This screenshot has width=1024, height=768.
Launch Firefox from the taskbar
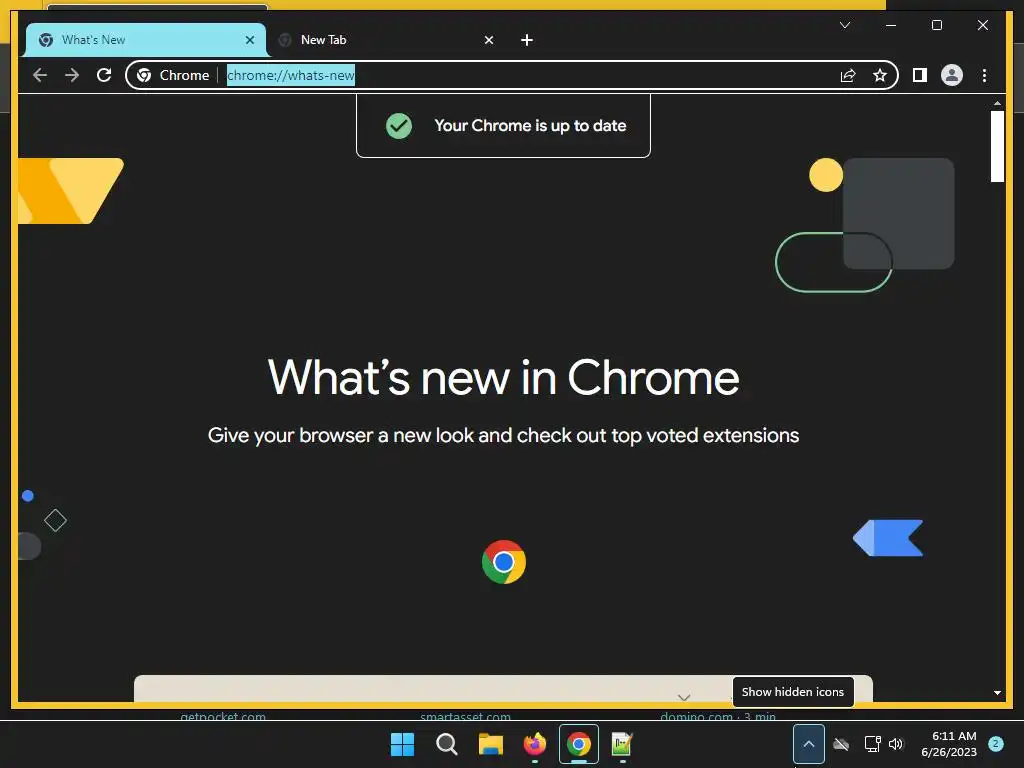[x=535, y=744]
